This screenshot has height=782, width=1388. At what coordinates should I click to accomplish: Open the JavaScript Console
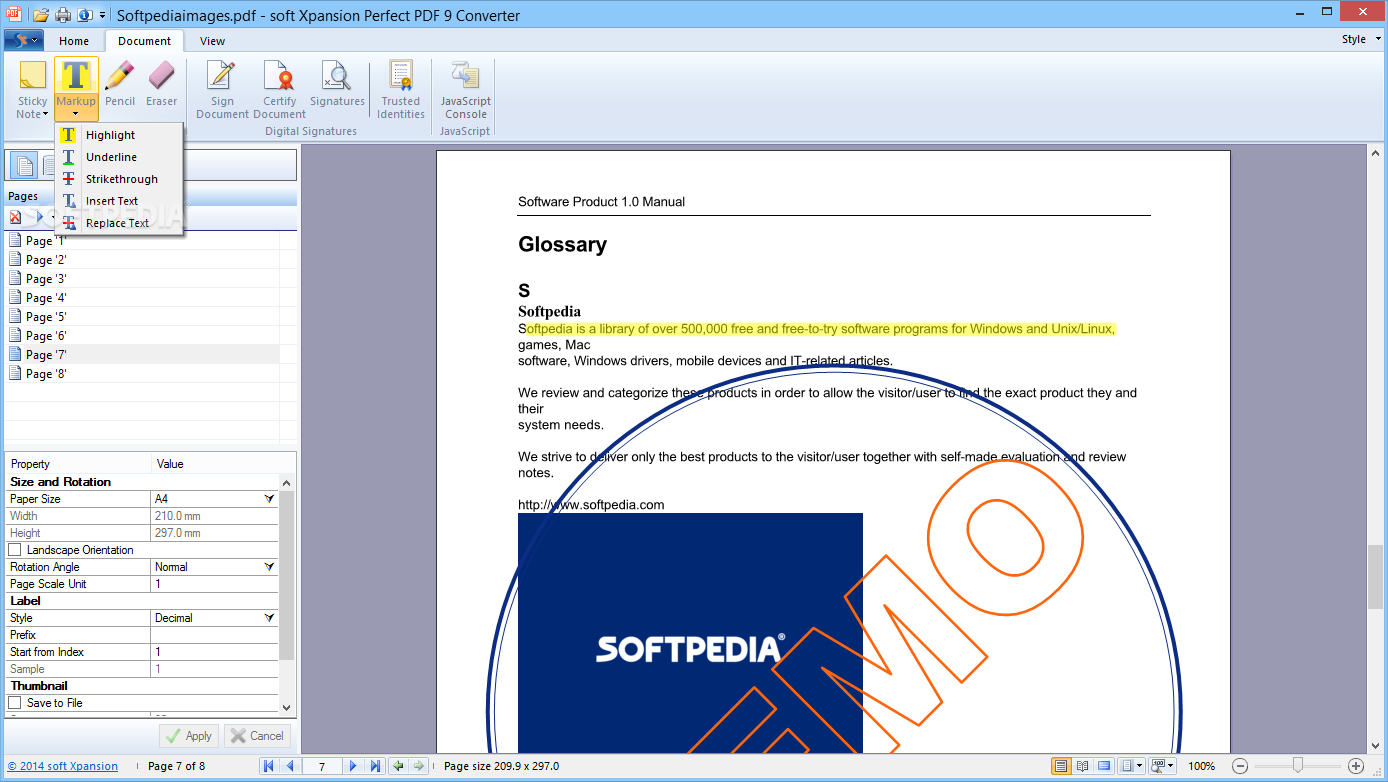pos(466,89)
